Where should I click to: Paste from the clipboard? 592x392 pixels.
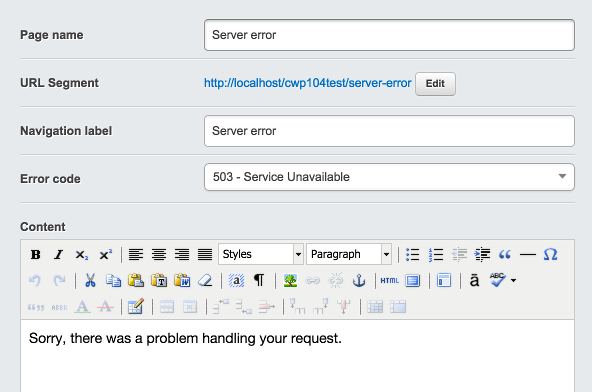click(136, 281)
